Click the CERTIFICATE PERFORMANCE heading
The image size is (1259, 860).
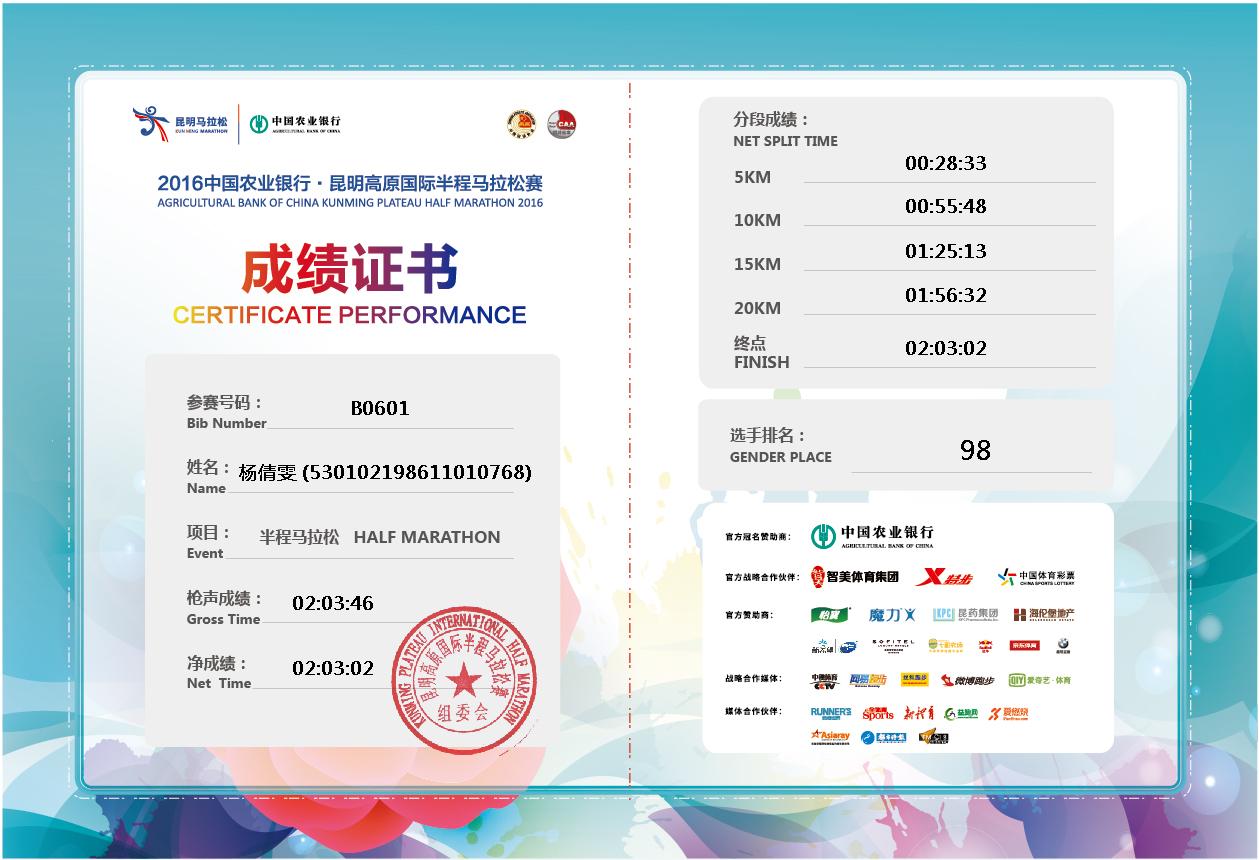tap(349, 315)
